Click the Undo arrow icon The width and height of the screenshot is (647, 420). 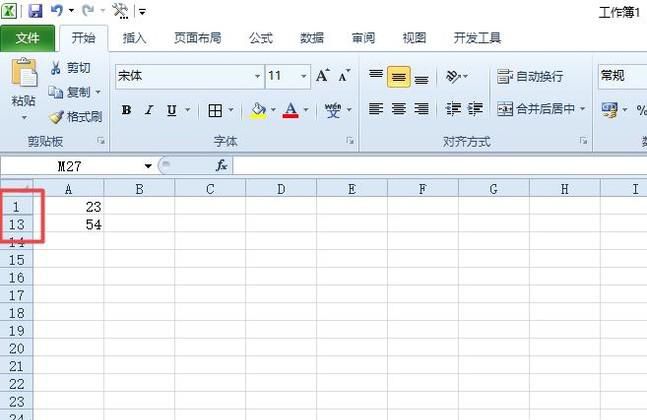(x=57, y=11)
